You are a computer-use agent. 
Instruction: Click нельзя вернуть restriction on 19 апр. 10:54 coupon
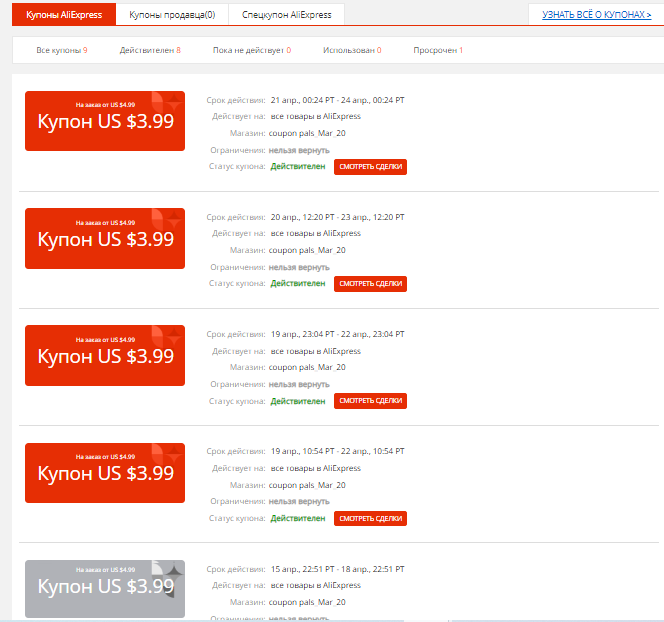click(299, 501)
